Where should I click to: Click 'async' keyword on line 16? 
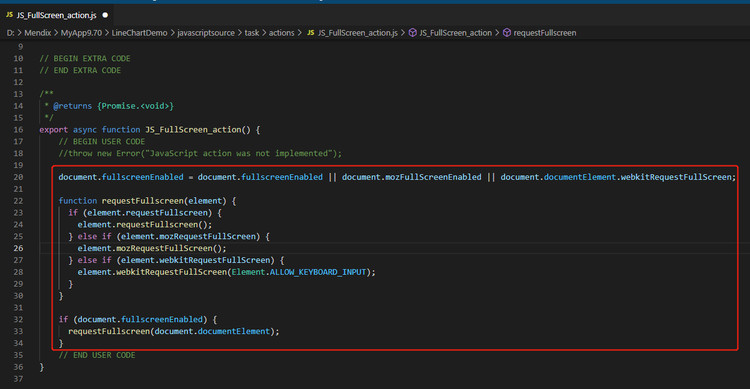(85, 130)
